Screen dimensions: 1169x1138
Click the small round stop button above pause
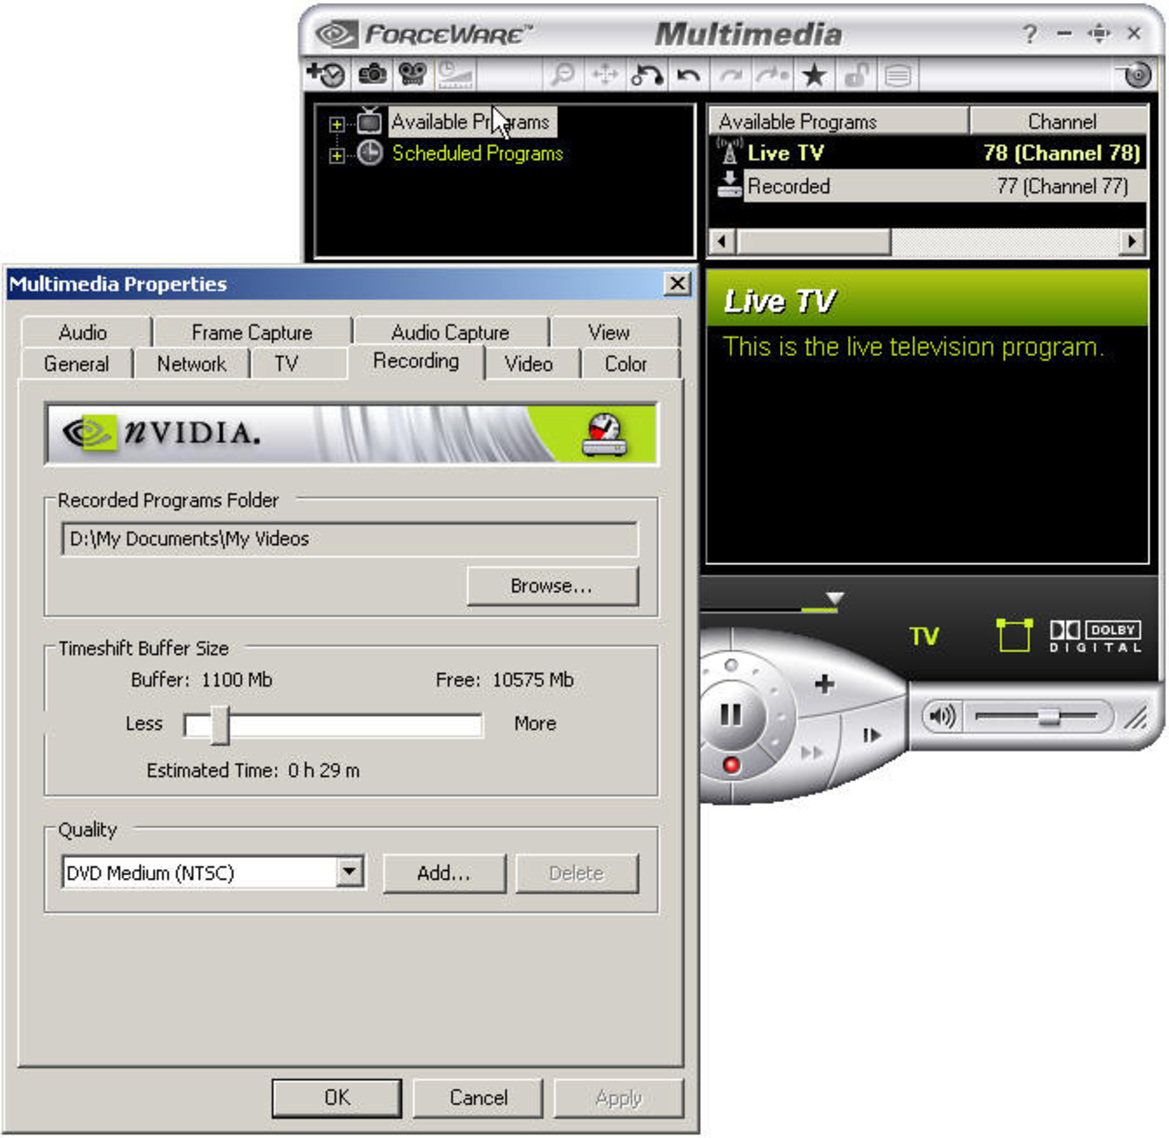pyautogui.click(x=731, y=665)
